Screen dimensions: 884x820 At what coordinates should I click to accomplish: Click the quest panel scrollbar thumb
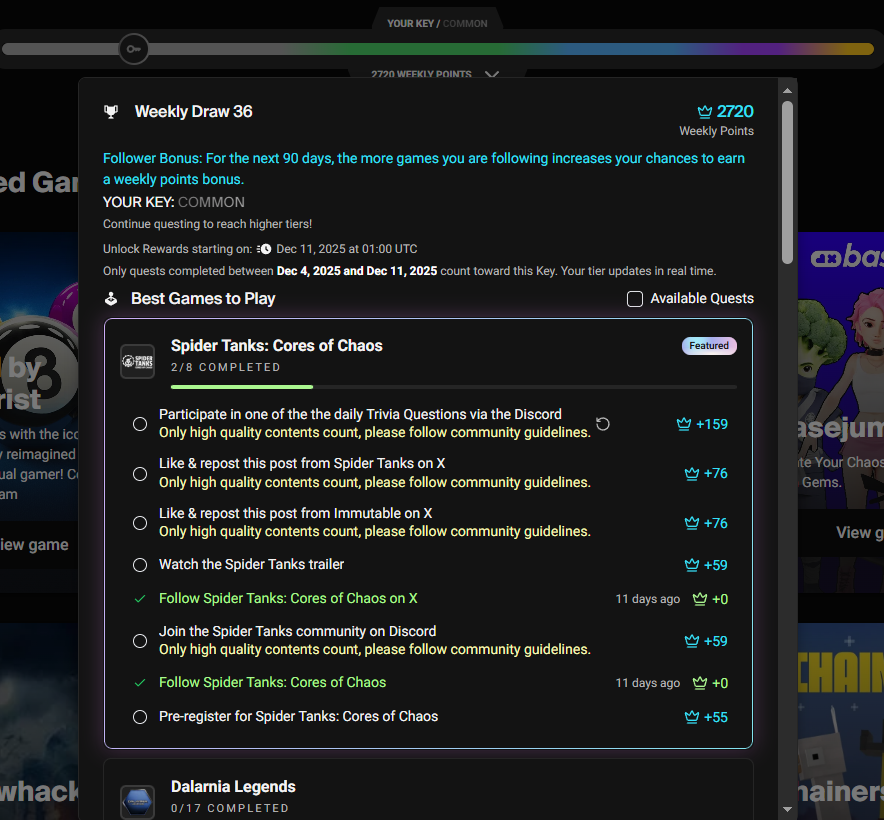click(x=788, y=182)
